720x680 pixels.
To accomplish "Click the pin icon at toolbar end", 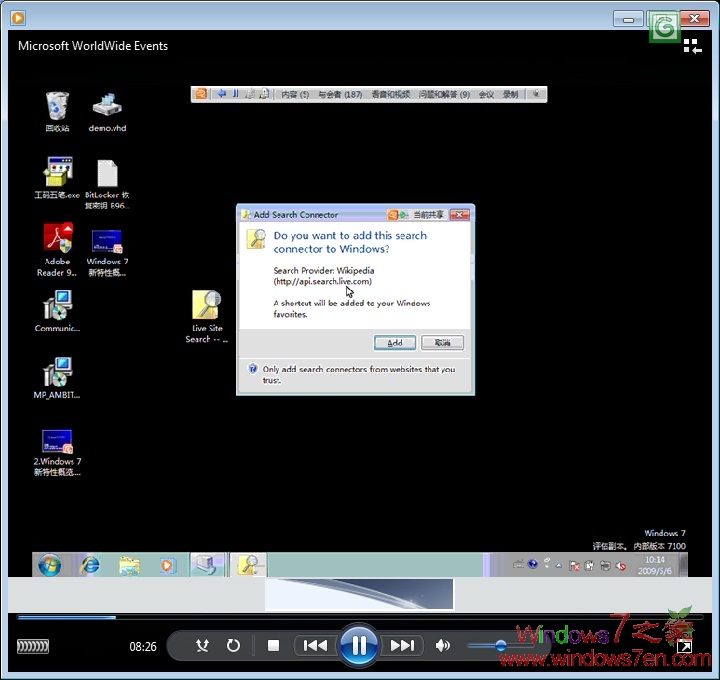I will tap(536, 94).
